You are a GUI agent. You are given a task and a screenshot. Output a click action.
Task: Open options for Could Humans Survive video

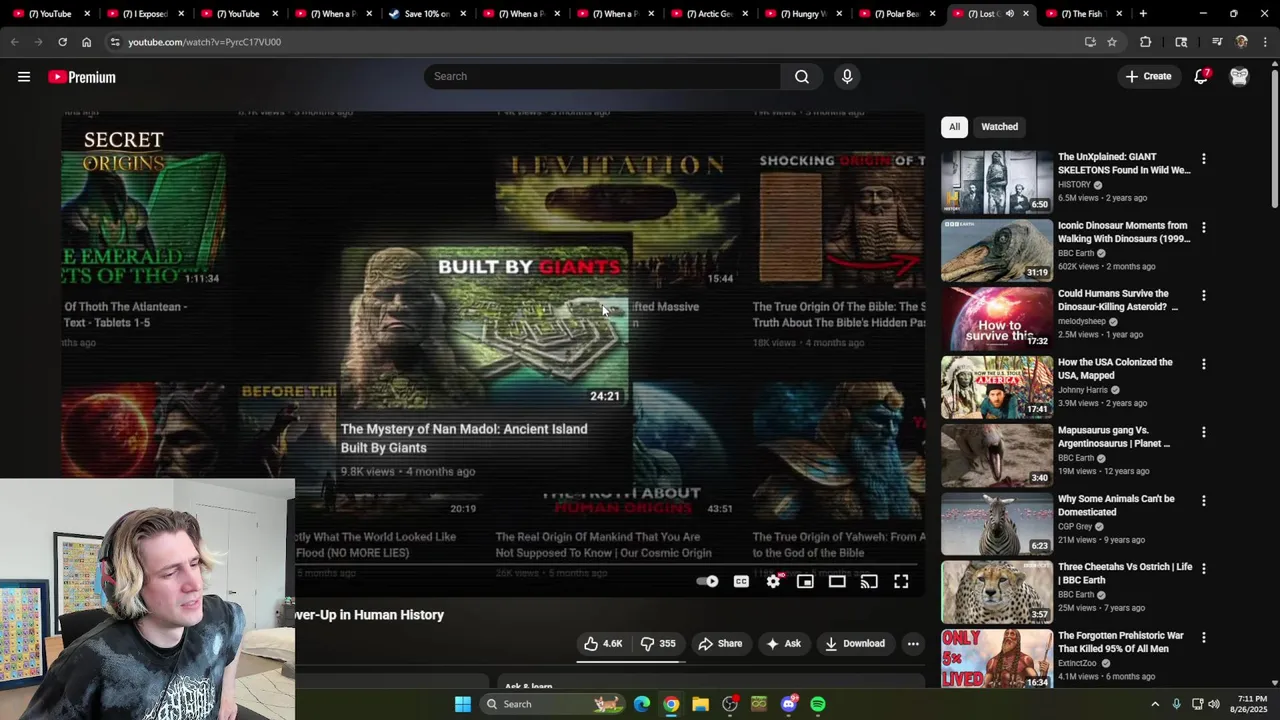click(1204, 295)
